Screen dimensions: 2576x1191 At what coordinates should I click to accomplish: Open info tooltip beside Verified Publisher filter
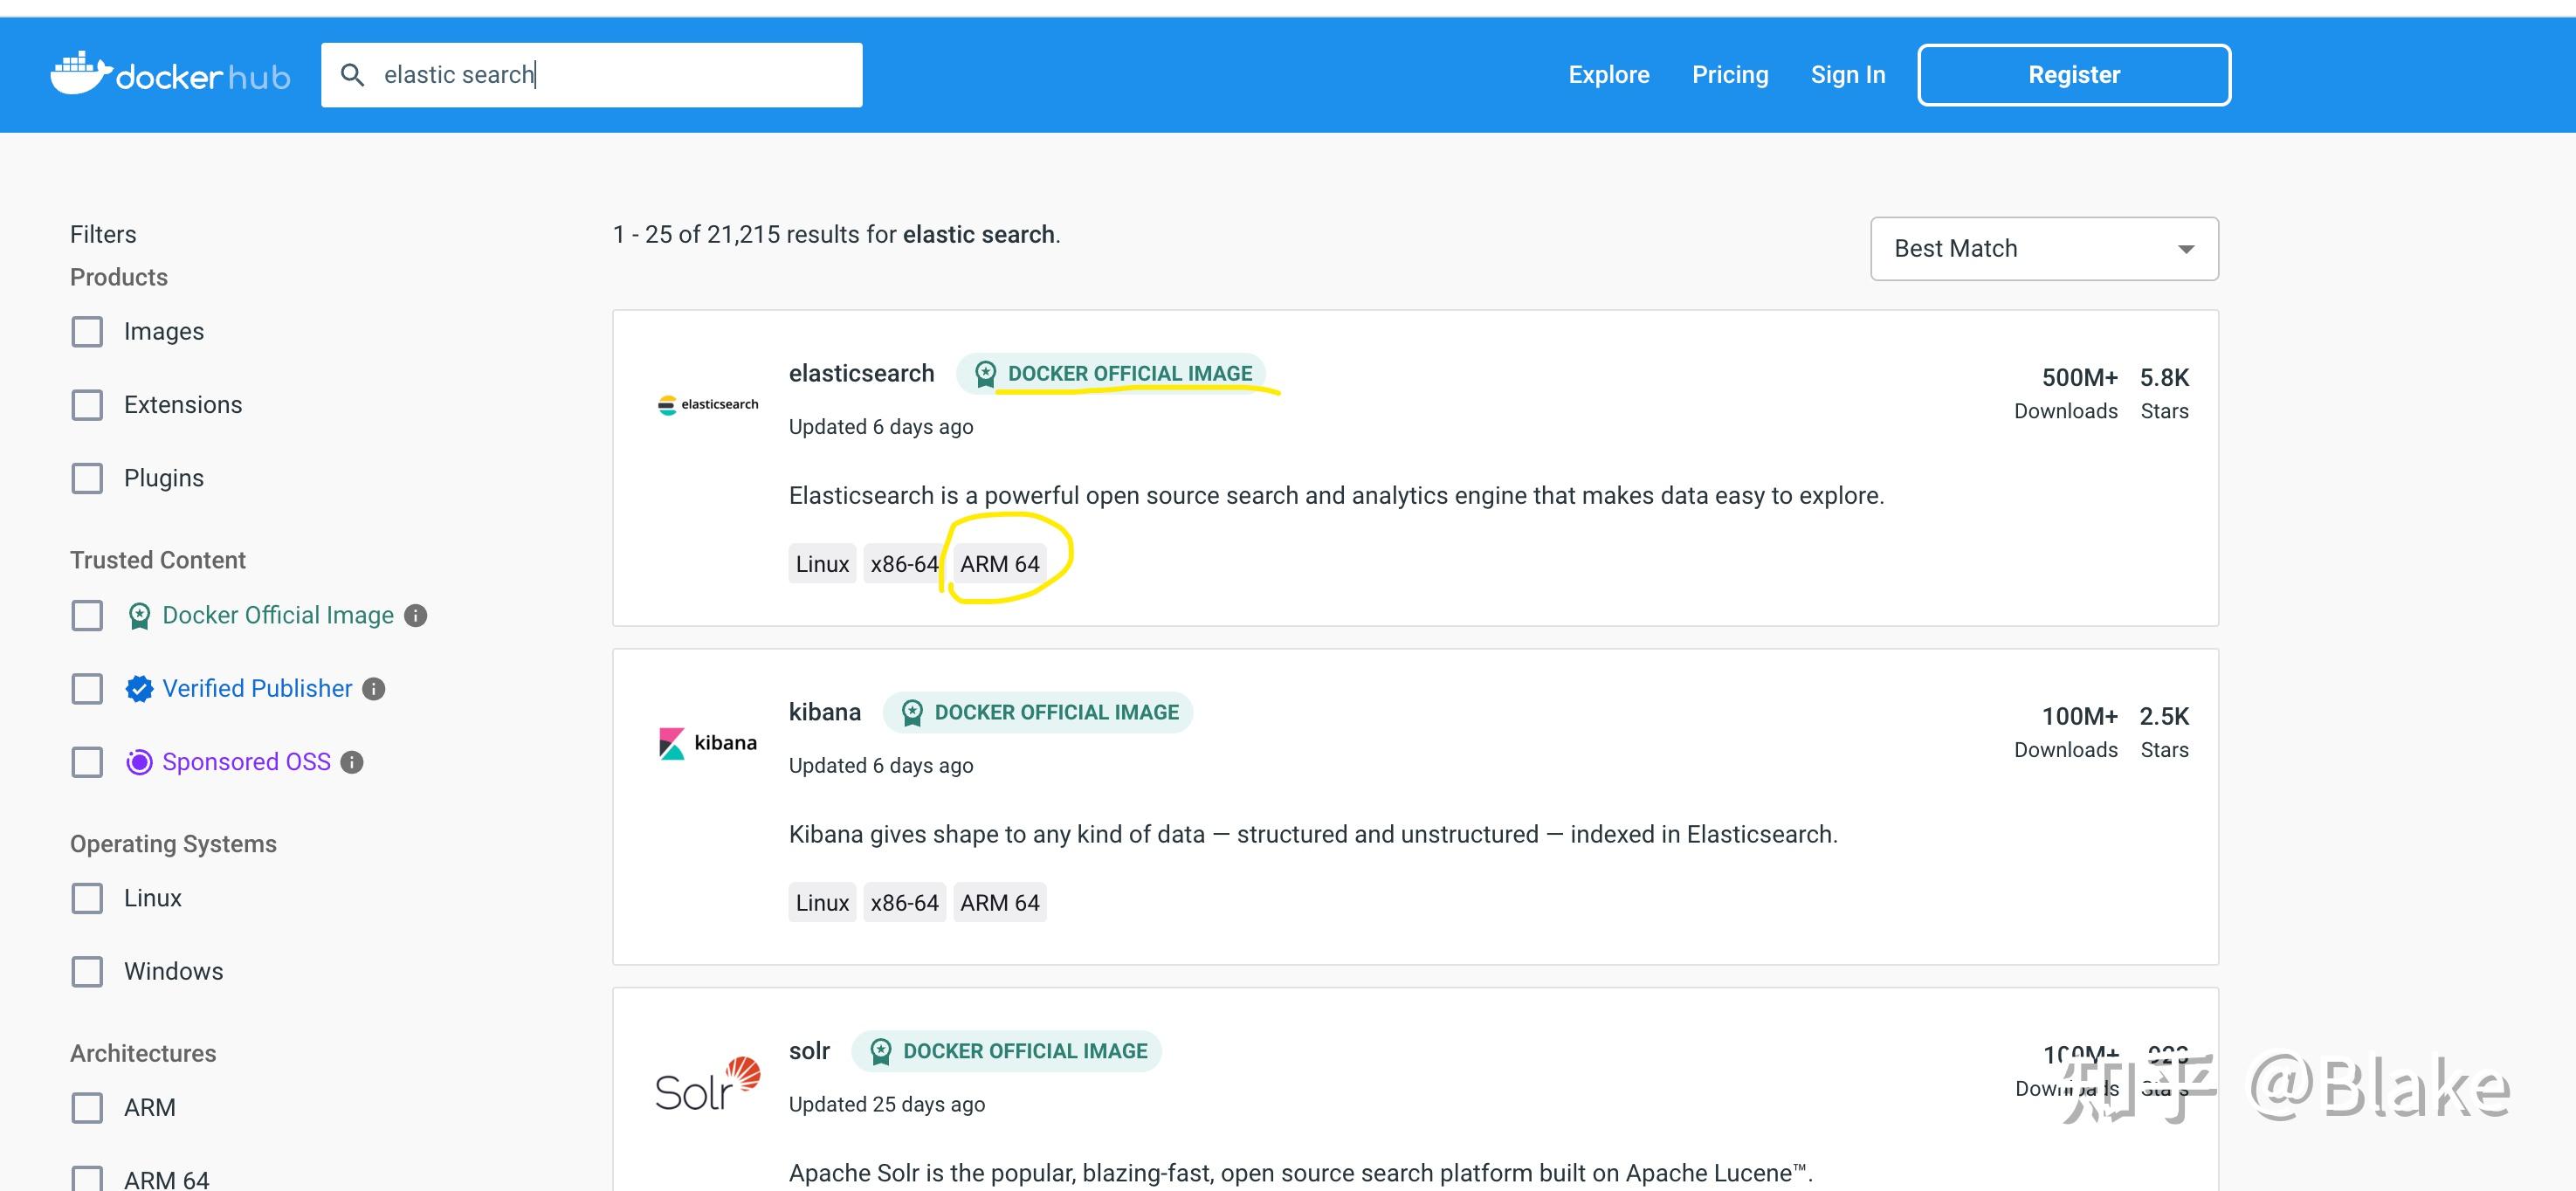(x=374, y=688)
